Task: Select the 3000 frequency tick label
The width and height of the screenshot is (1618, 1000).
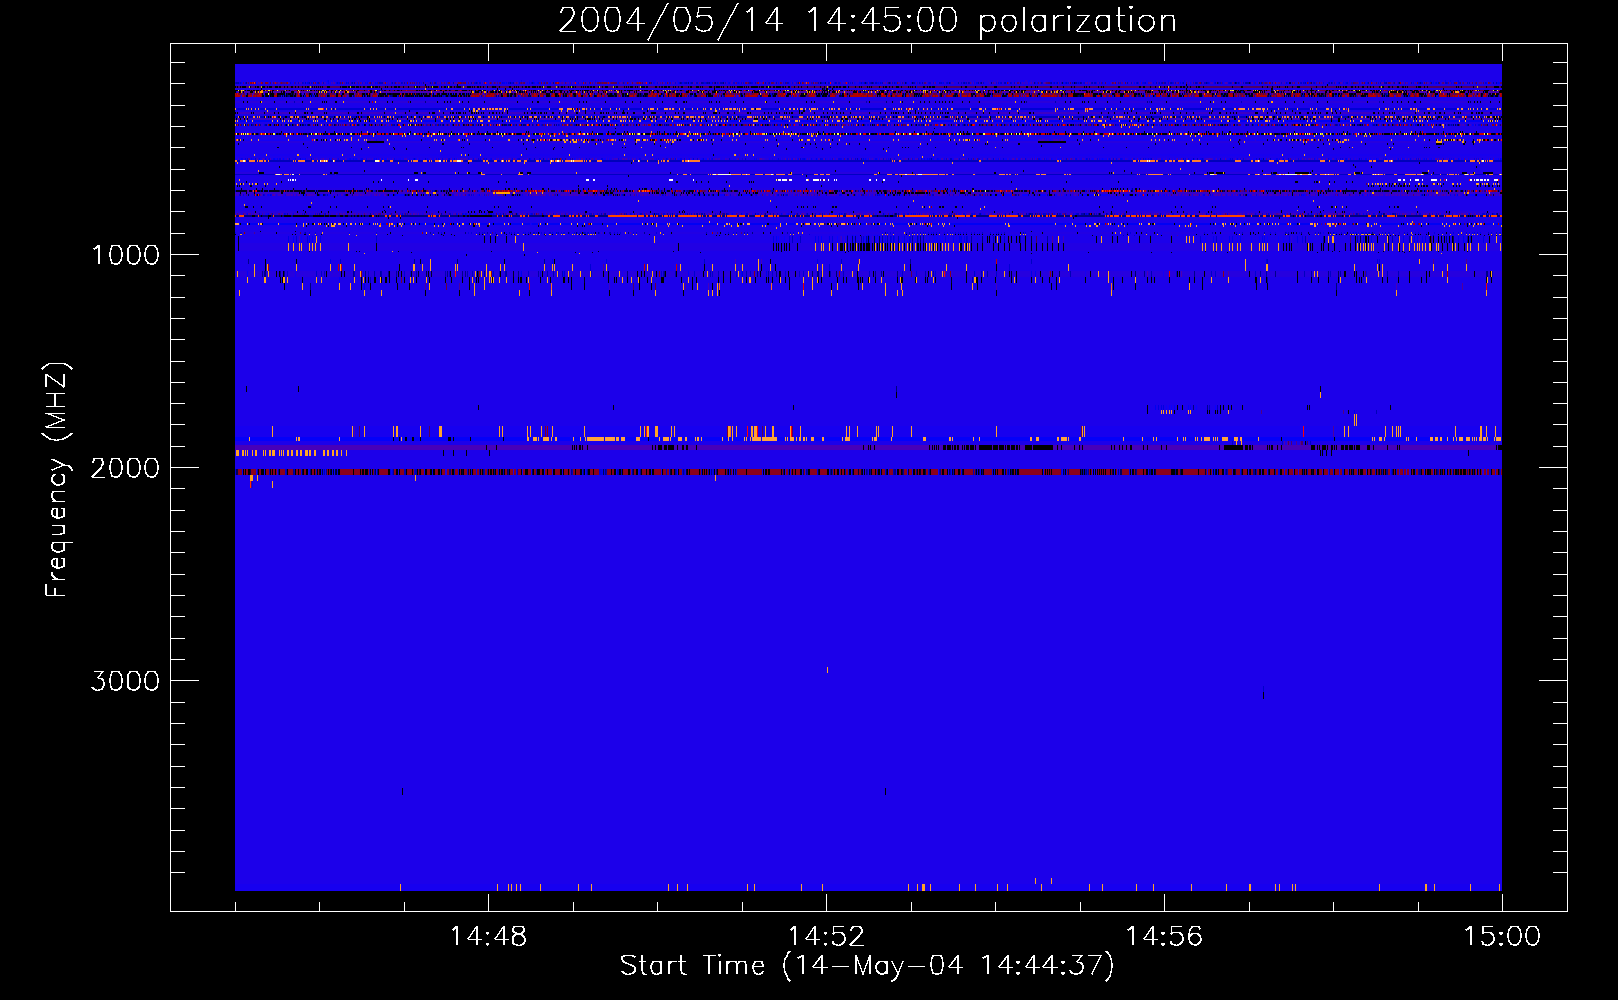Action: point(125,681)
